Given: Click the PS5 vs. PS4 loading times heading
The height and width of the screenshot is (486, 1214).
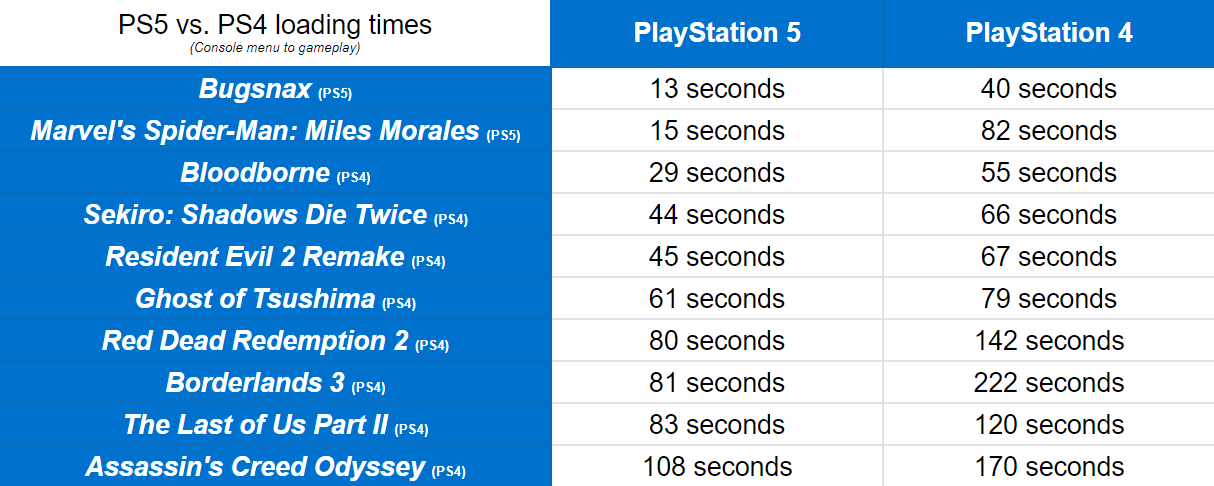Looking at the screenshot, I should (275, 25).
